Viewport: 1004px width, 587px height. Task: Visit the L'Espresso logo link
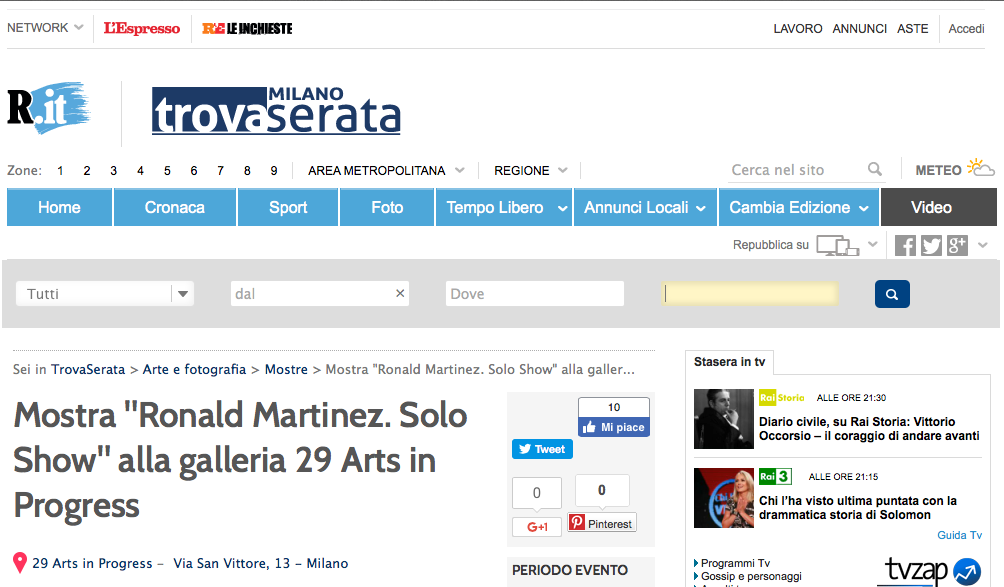142,28
